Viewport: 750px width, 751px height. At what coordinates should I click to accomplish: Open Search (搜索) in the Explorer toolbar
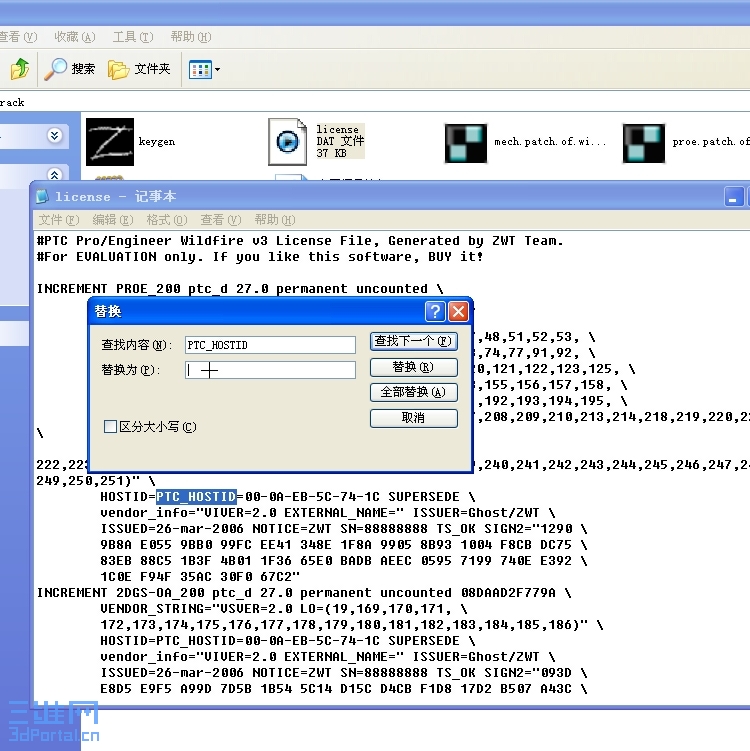point(70,69)
